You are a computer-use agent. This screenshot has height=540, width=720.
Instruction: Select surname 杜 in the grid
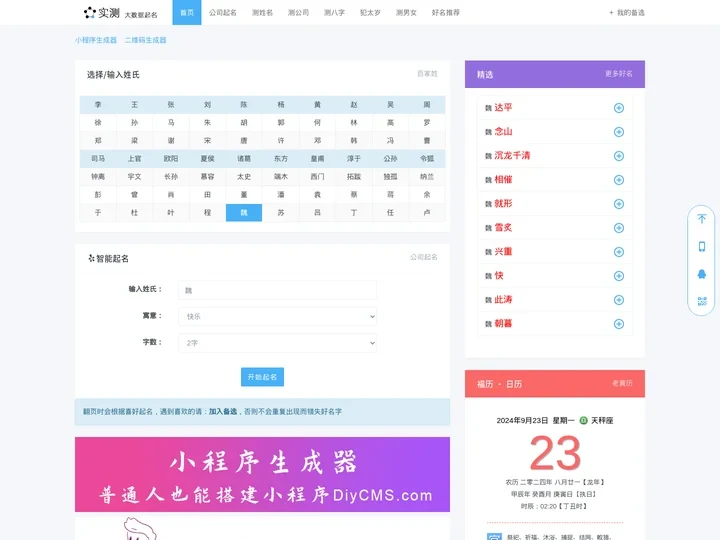(135, 213)
